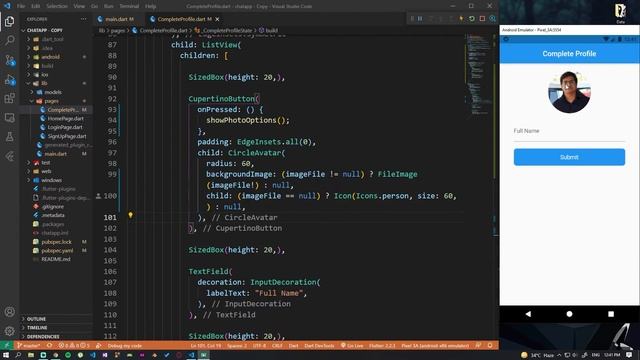Image resolution: width=640 pixels, height=360 pixels.
Task: Open the Run menu
Action: point(109,6)
